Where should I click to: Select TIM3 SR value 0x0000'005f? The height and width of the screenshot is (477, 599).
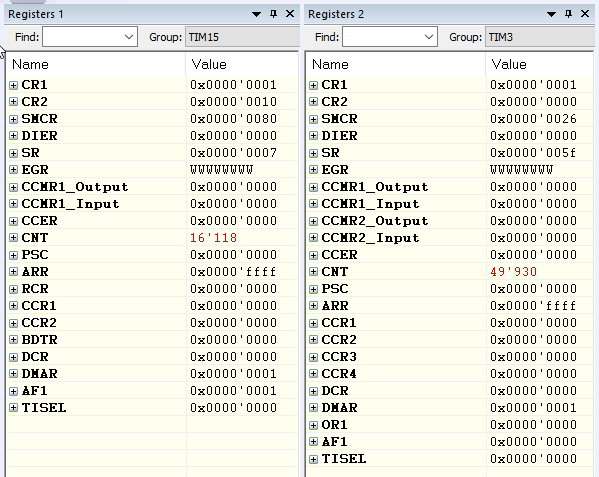pyautogui.click(x=533, y=153)
